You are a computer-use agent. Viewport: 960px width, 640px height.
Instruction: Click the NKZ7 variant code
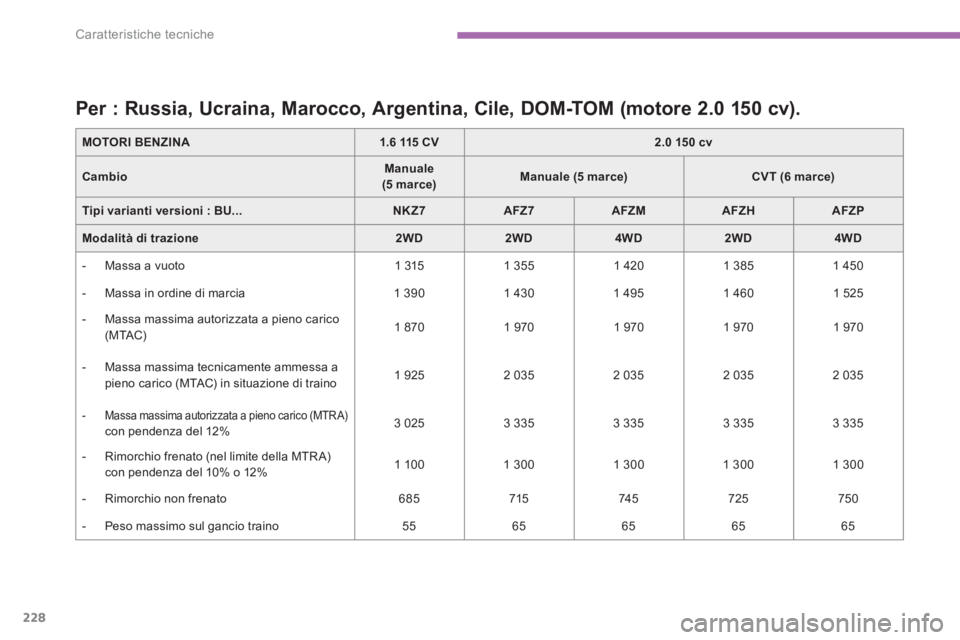point(409,210)
